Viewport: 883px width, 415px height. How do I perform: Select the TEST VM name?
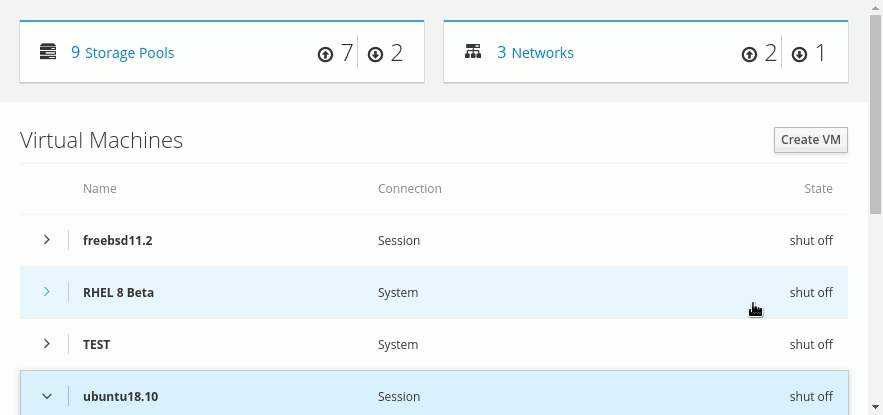(96, 345)
